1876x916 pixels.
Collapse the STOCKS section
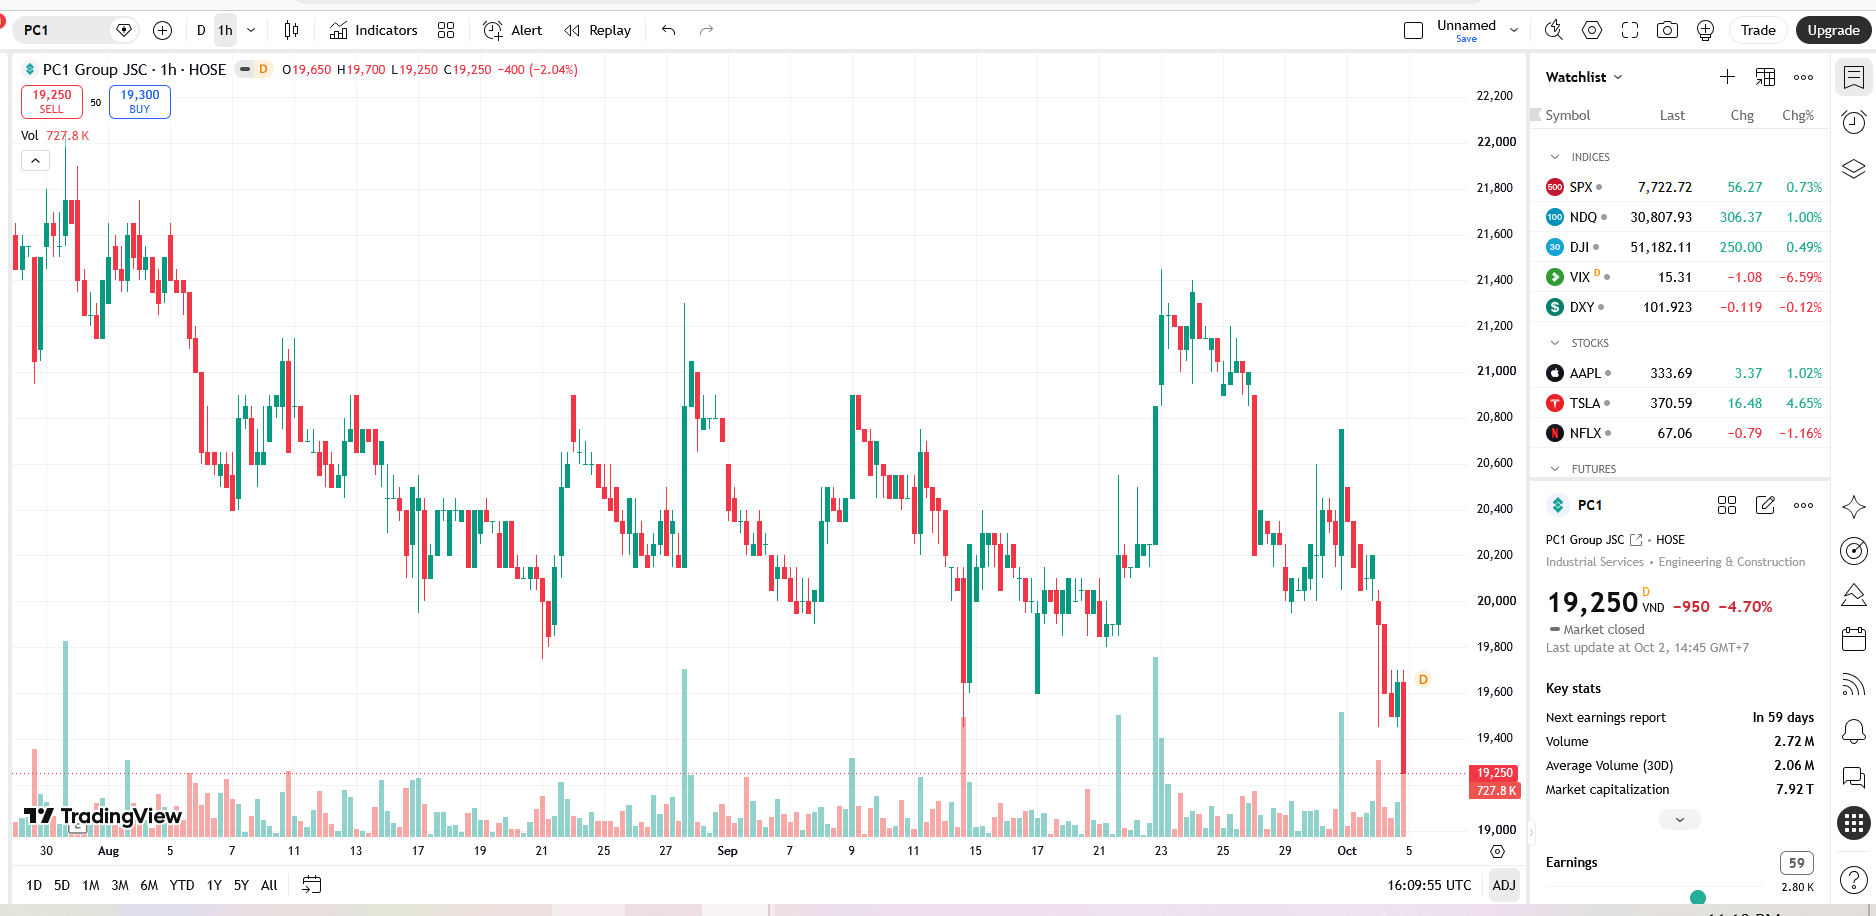tap(1555, 343)
